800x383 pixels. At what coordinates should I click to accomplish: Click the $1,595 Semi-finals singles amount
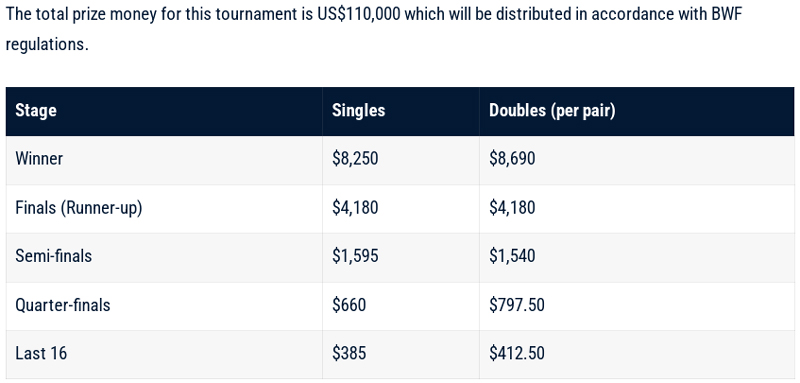click(355, 256)
